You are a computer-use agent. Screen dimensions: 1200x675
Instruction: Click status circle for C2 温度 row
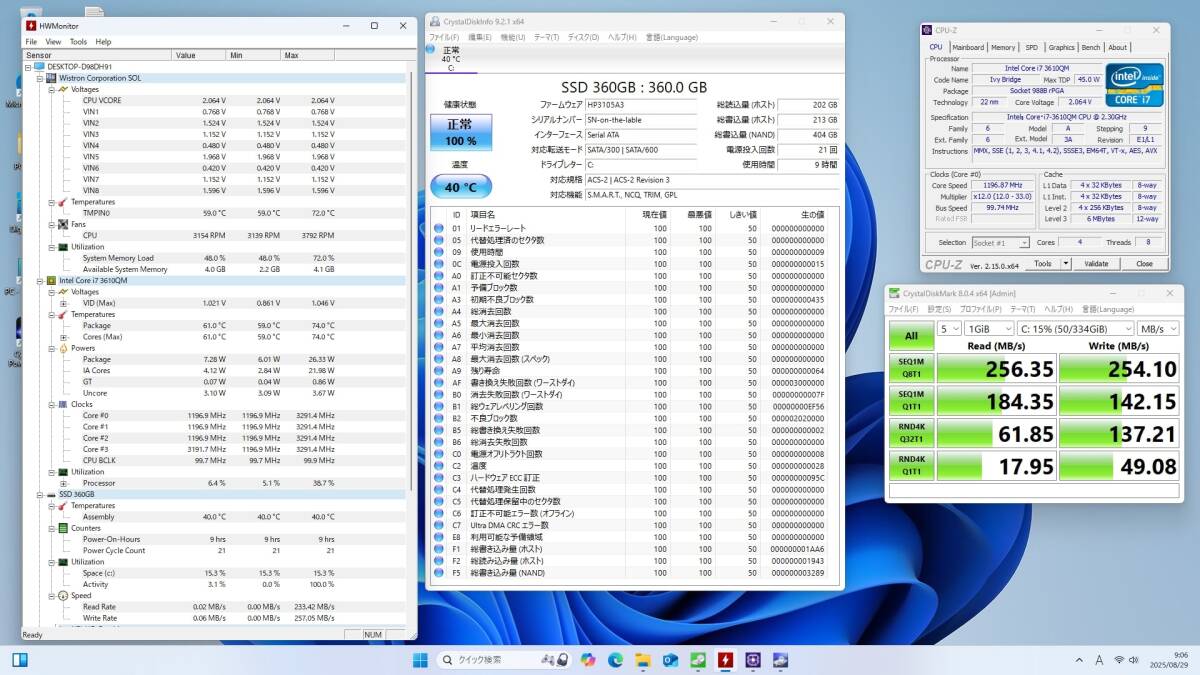(438, 466)
